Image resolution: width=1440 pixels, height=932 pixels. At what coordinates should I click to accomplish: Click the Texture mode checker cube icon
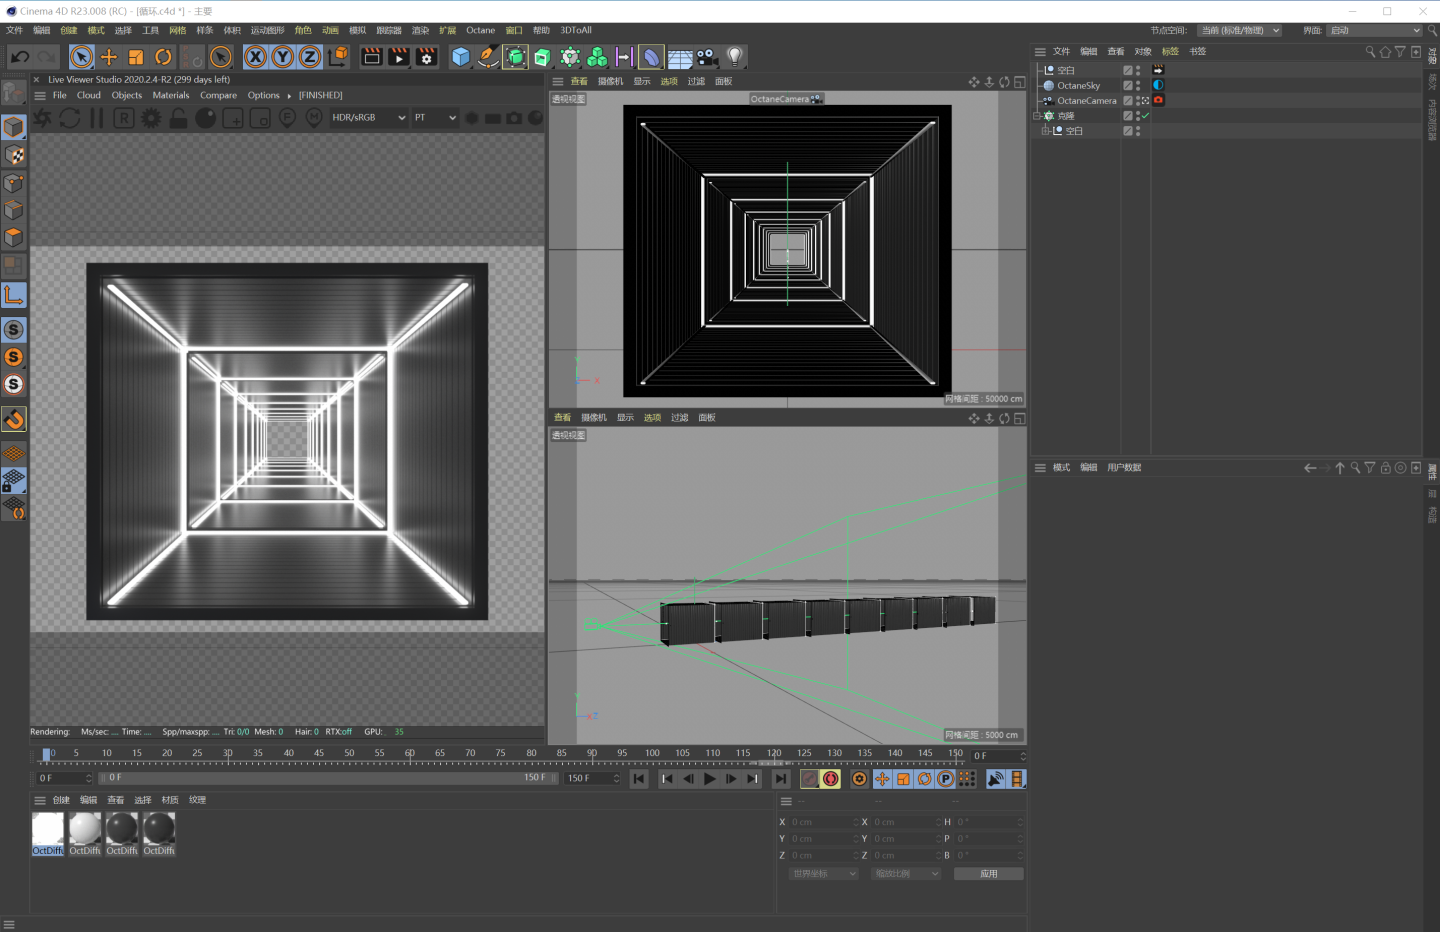point(14,155)
